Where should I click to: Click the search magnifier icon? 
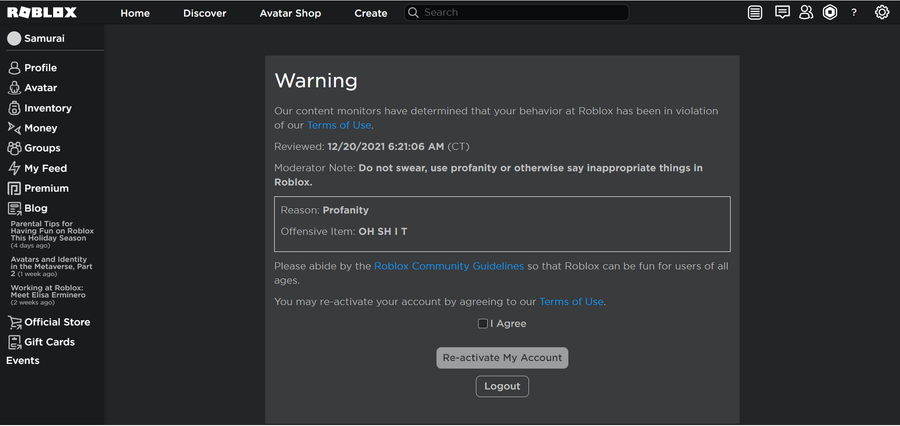pos(414,13)
